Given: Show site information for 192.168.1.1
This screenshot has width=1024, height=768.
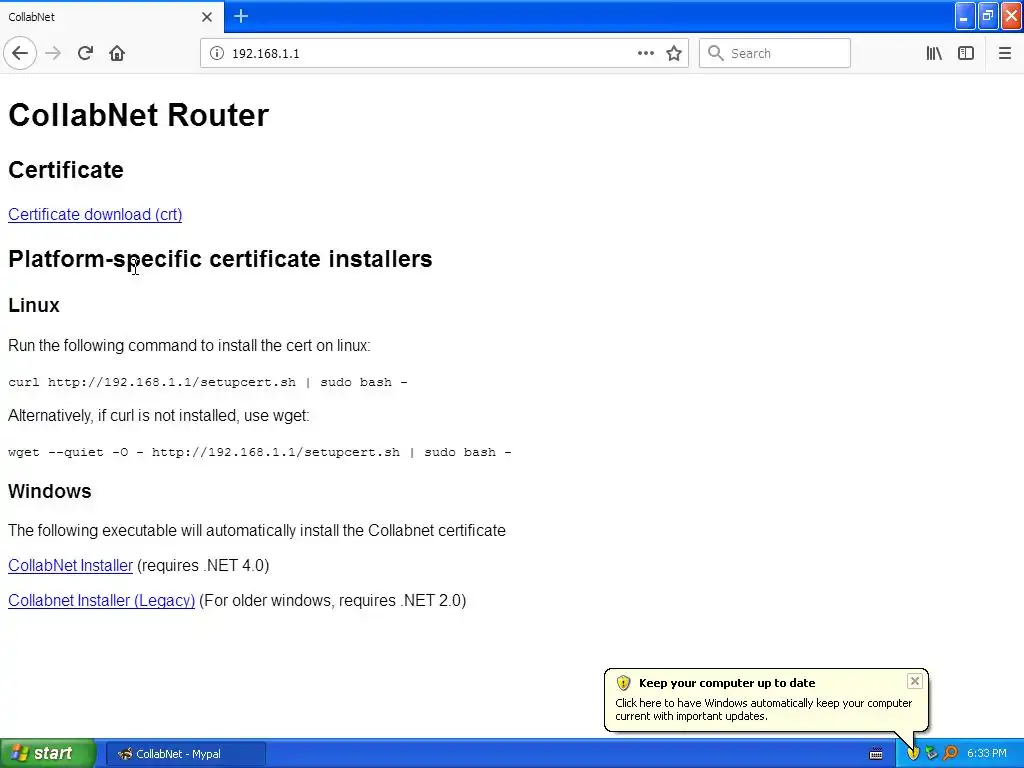Looking at the screenshot, I should click(x=217, y=54).
